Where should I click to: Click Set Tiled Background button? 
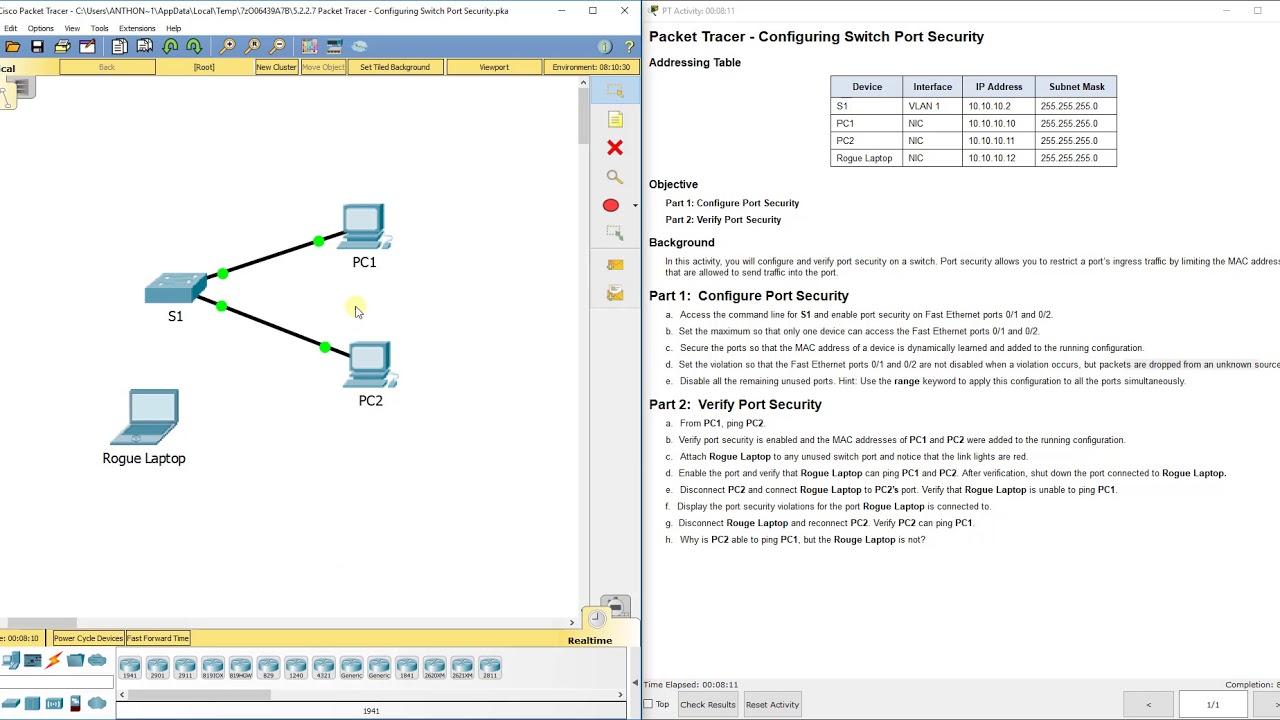point(395,67)
